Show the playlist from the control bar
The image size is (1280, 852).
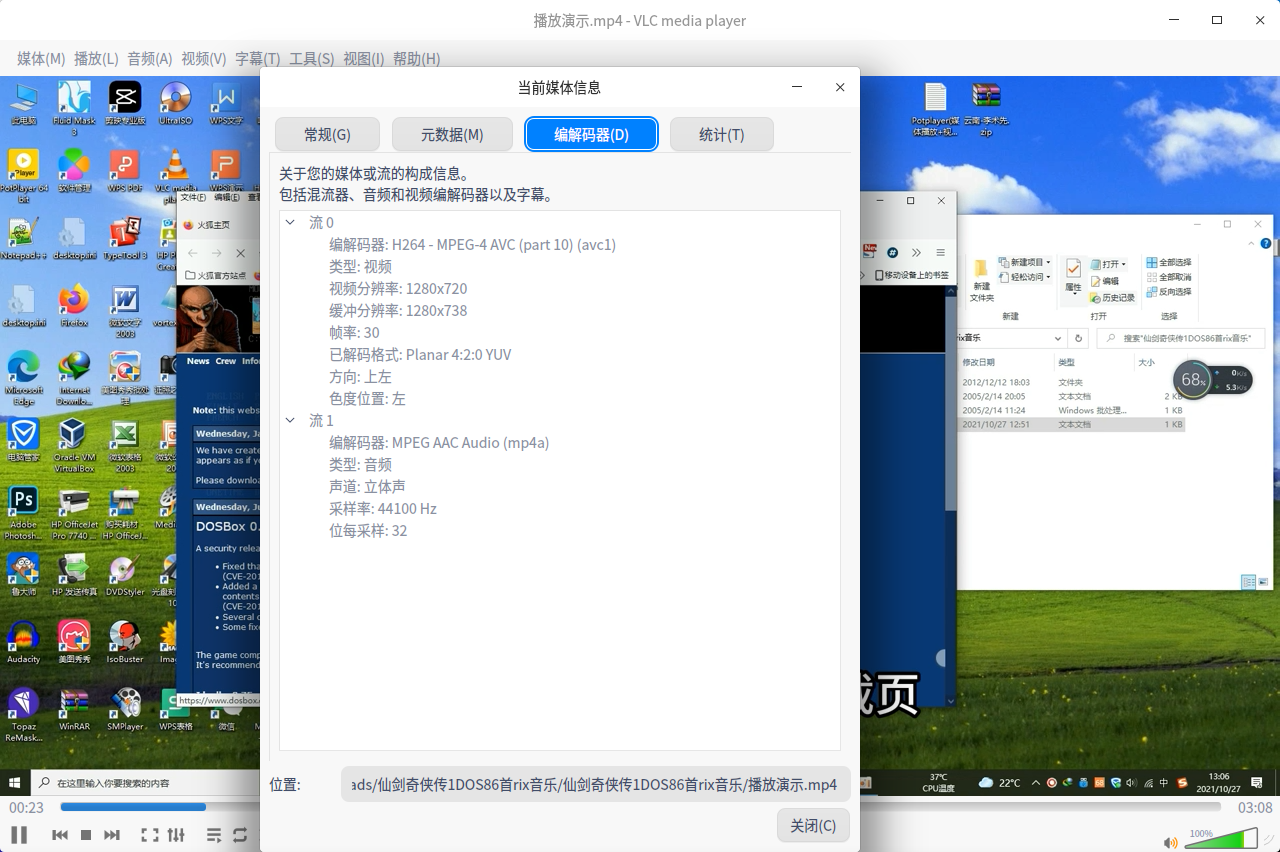tap(214, 835)
